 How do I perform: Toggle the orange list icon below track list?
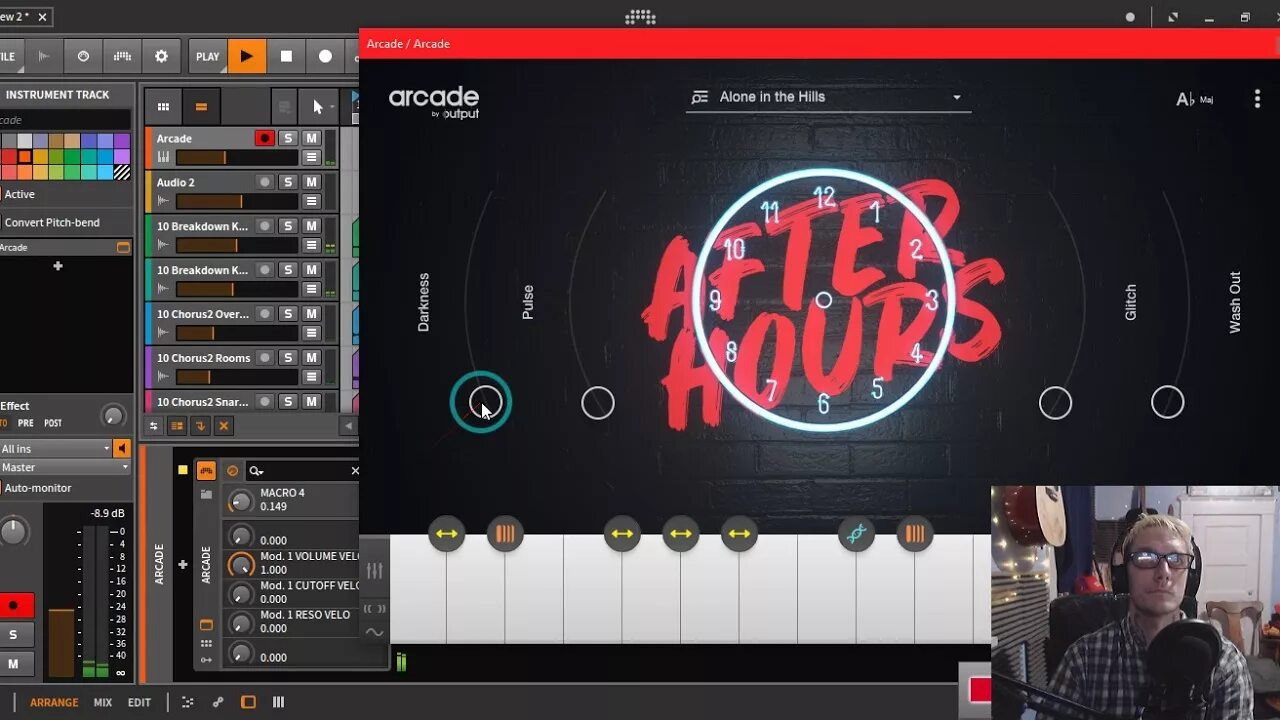pos(177,426)
